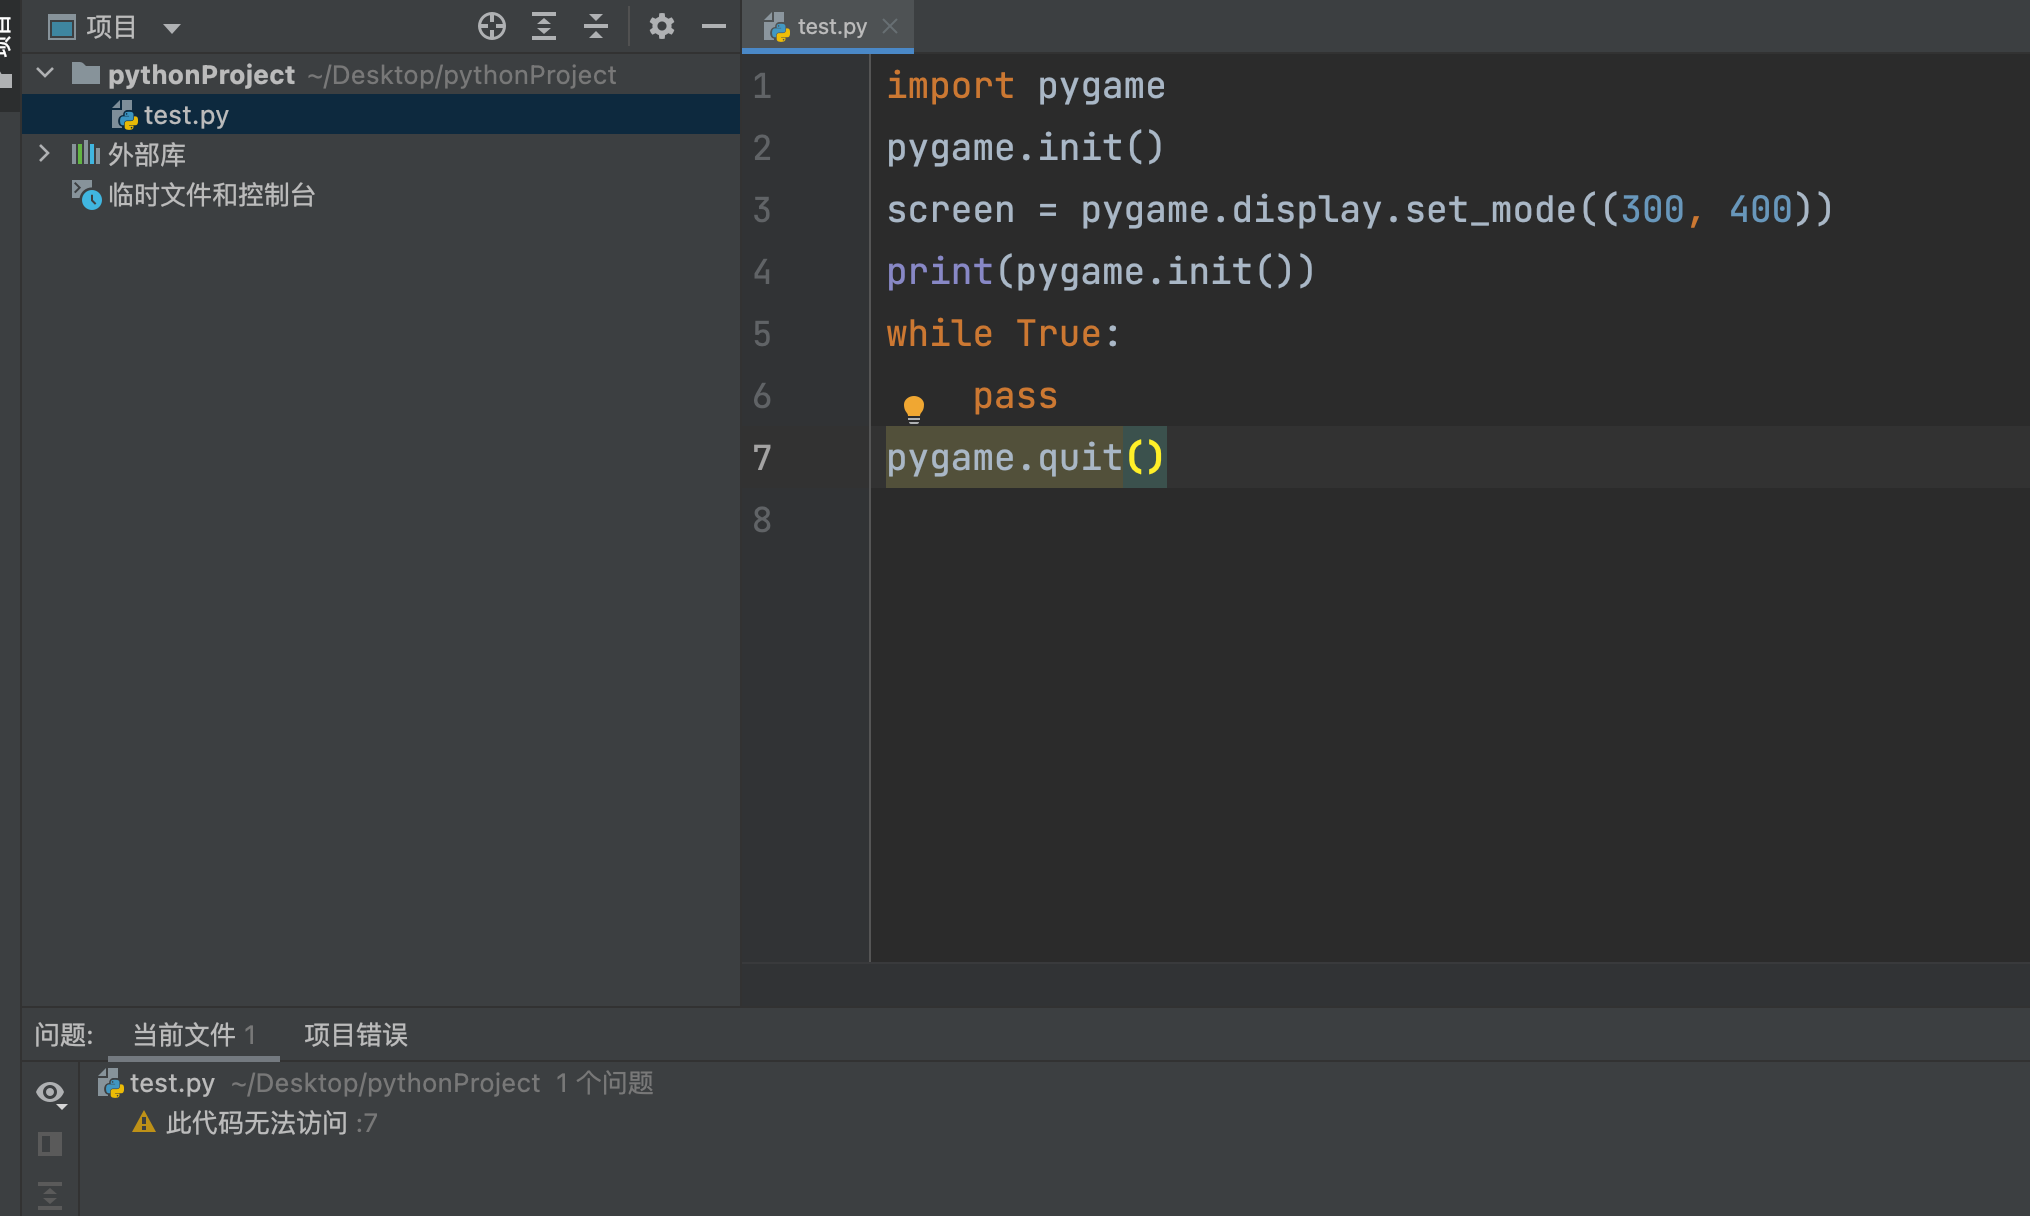Click the expand all icon in project toolbar
This screenshot has height=1216, width=2030.
pyautogui.click(x=543, y=26)
